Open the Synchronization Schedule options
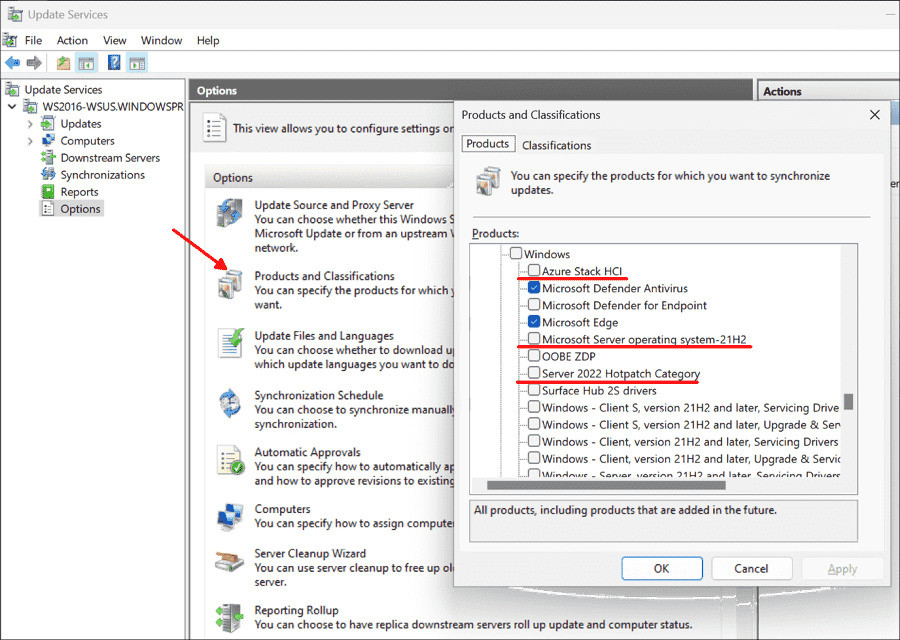 coord(318,394)
